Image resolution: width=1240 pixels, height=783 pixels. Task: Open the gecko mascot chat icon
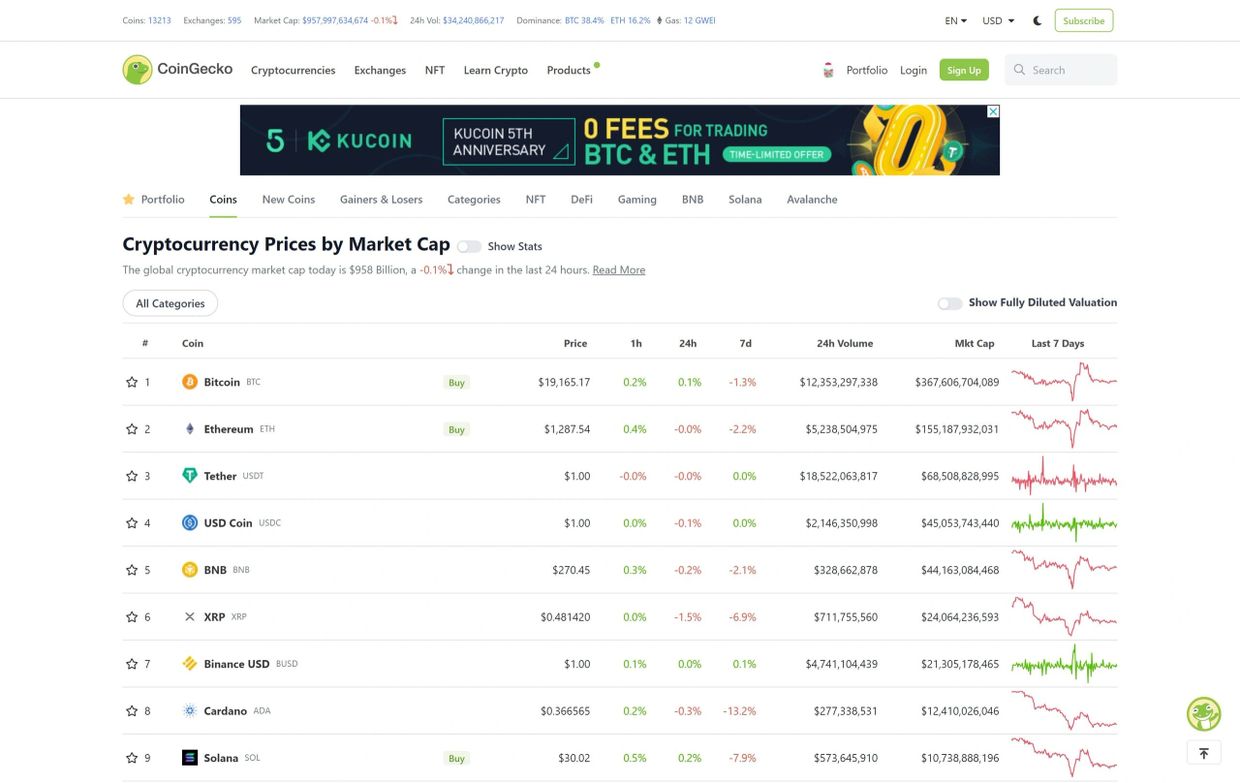[1204, 714]
